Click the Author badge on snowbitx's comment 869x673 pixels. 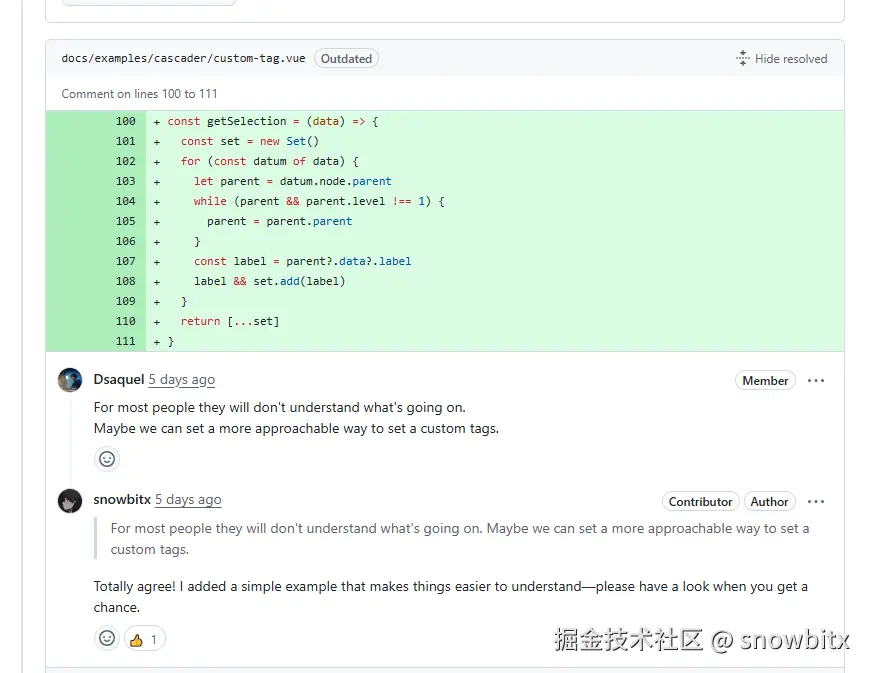pos(769,502)
